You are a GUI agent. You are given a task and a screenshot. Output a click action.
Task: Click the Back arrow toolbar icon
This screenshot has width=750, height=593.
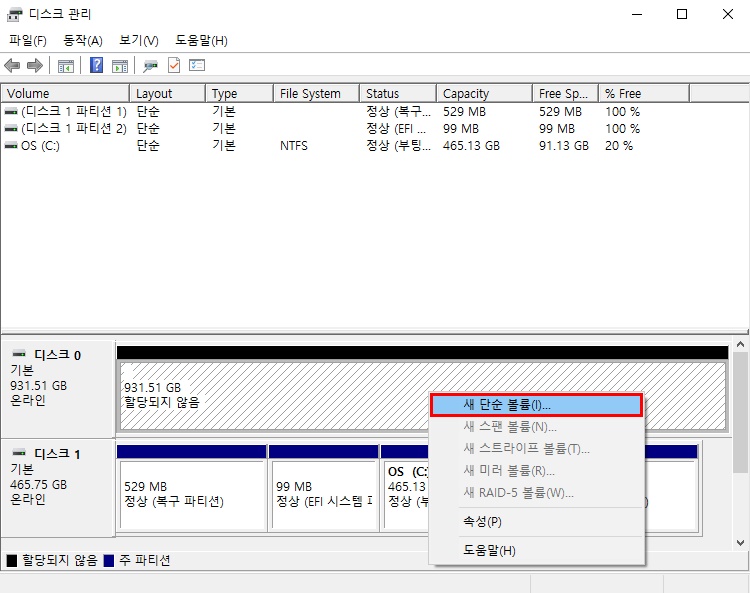tap(12, 66)
